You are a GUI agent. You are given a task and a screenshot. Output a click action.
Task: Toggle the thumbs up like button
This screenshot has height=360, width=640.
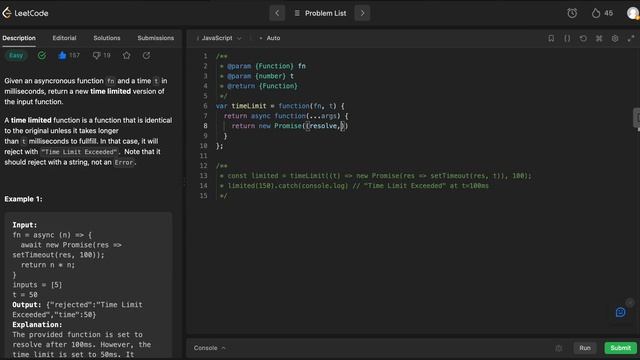(62, 56)
